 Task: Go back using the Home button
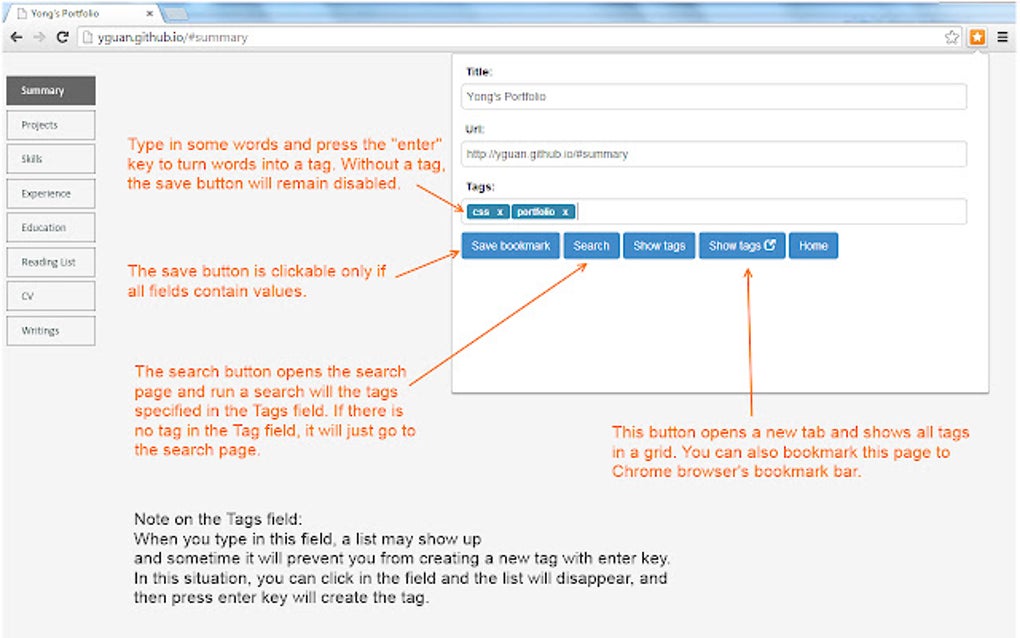tap(813, 245)
